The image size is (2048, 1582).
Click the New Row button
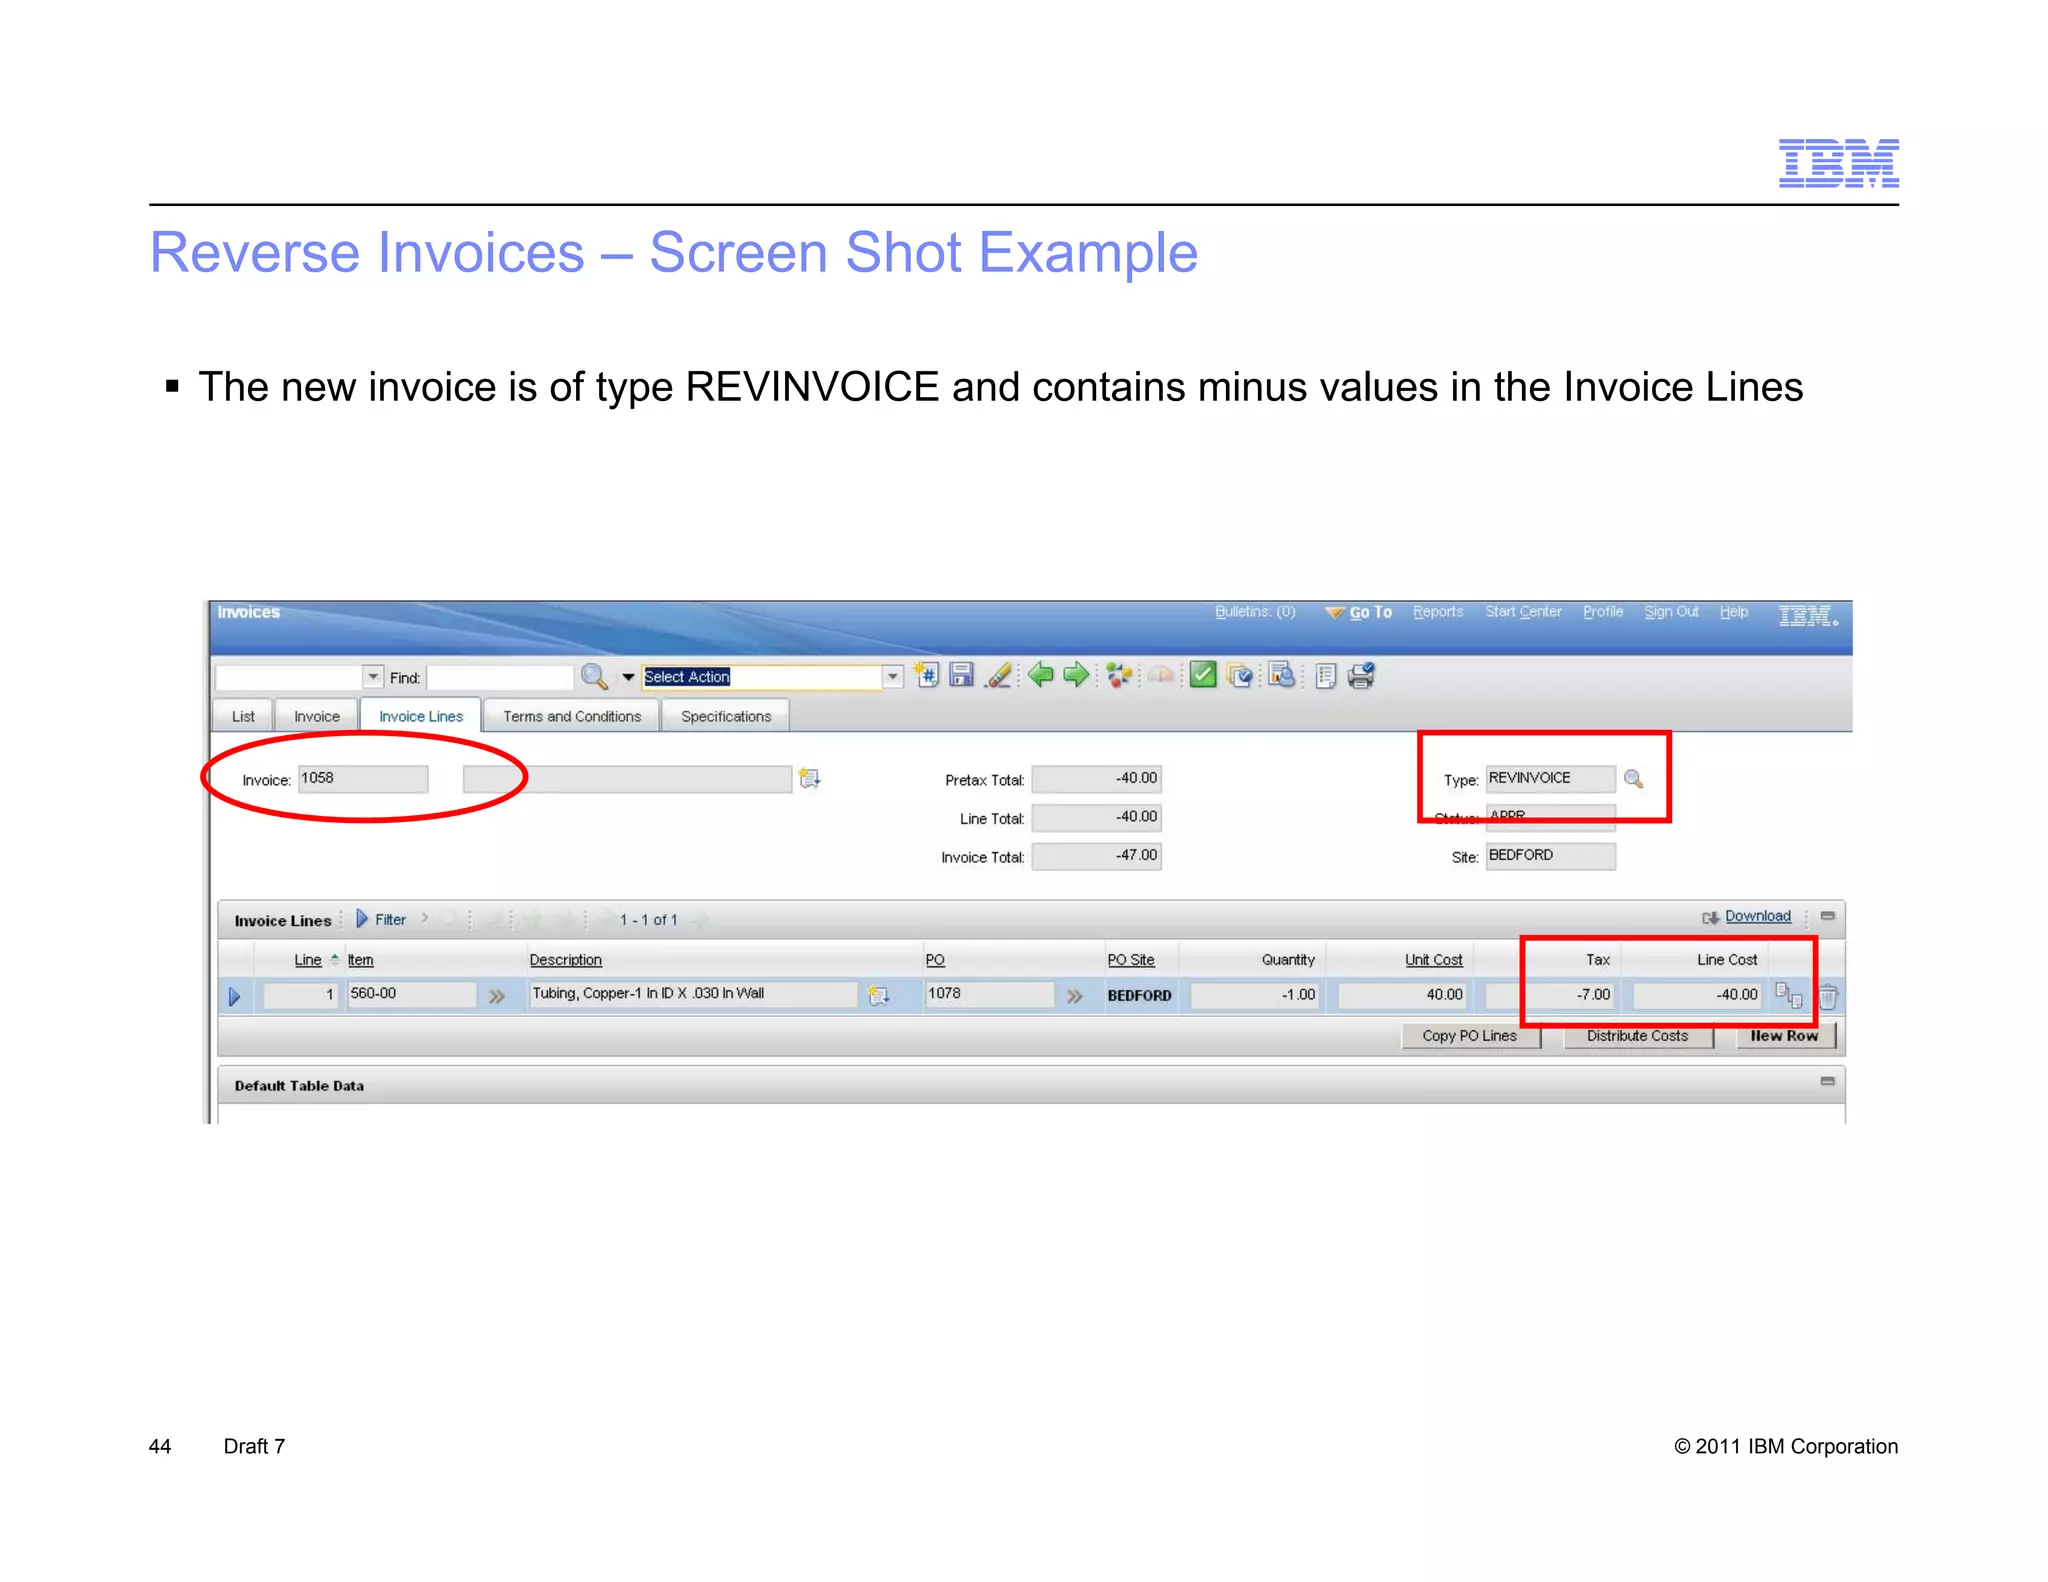click(1784, 1036)
